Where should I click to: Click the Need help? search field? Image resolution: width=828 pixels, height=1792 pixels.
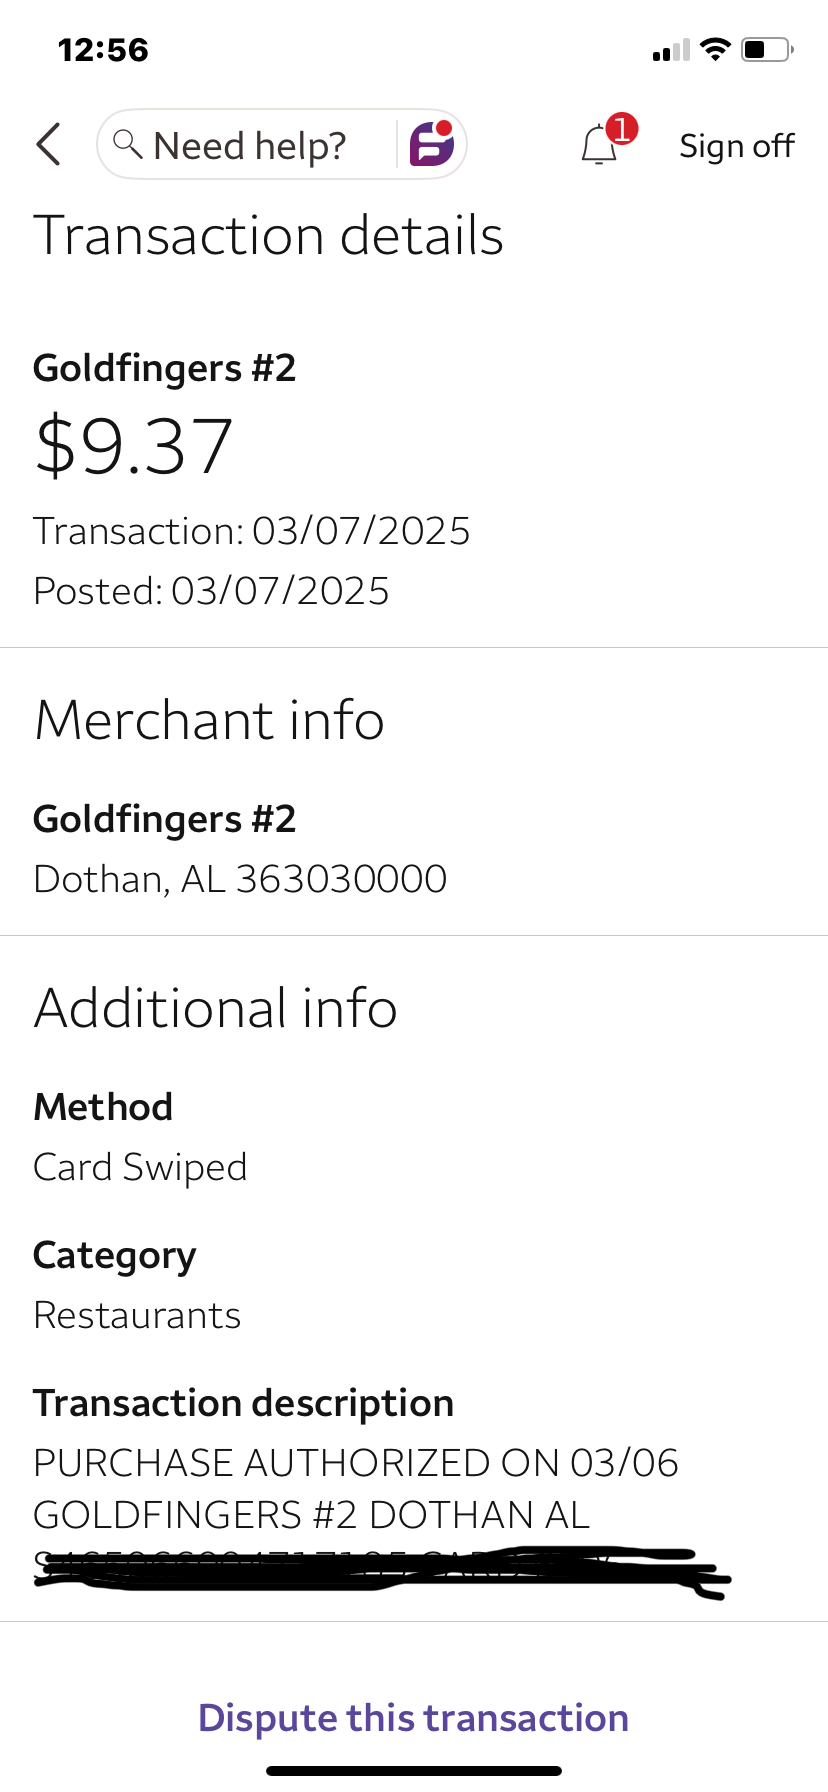point(250,146)
